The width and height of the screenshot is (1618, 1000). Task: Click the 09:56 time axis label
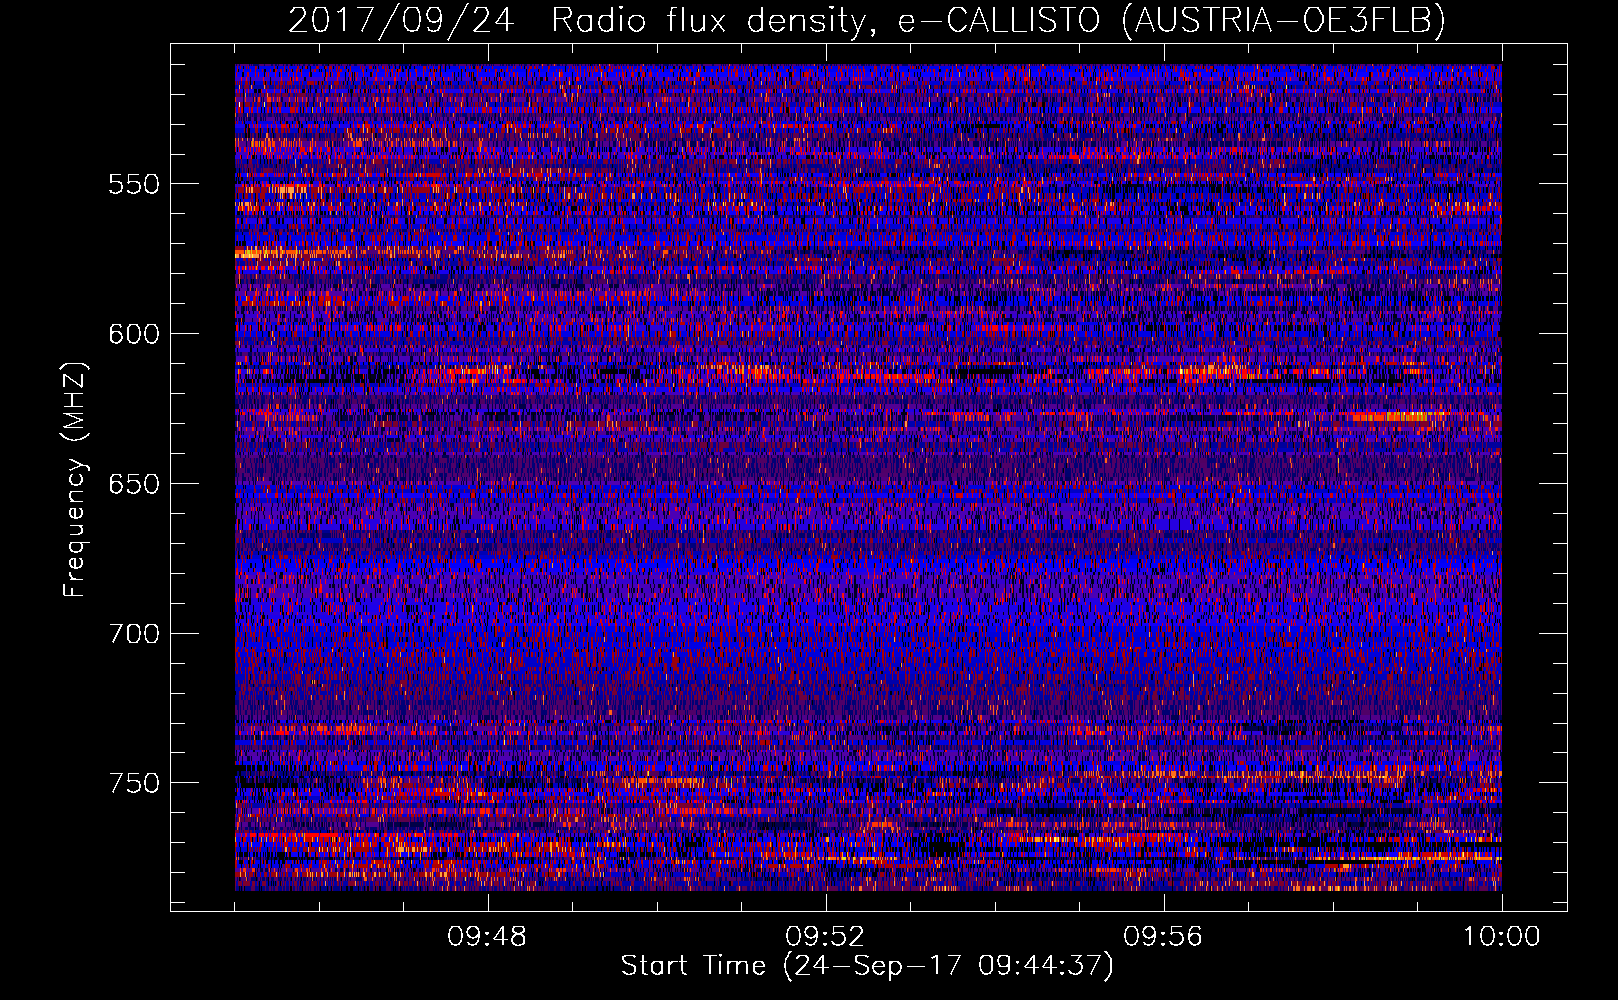coord(1163,937)
